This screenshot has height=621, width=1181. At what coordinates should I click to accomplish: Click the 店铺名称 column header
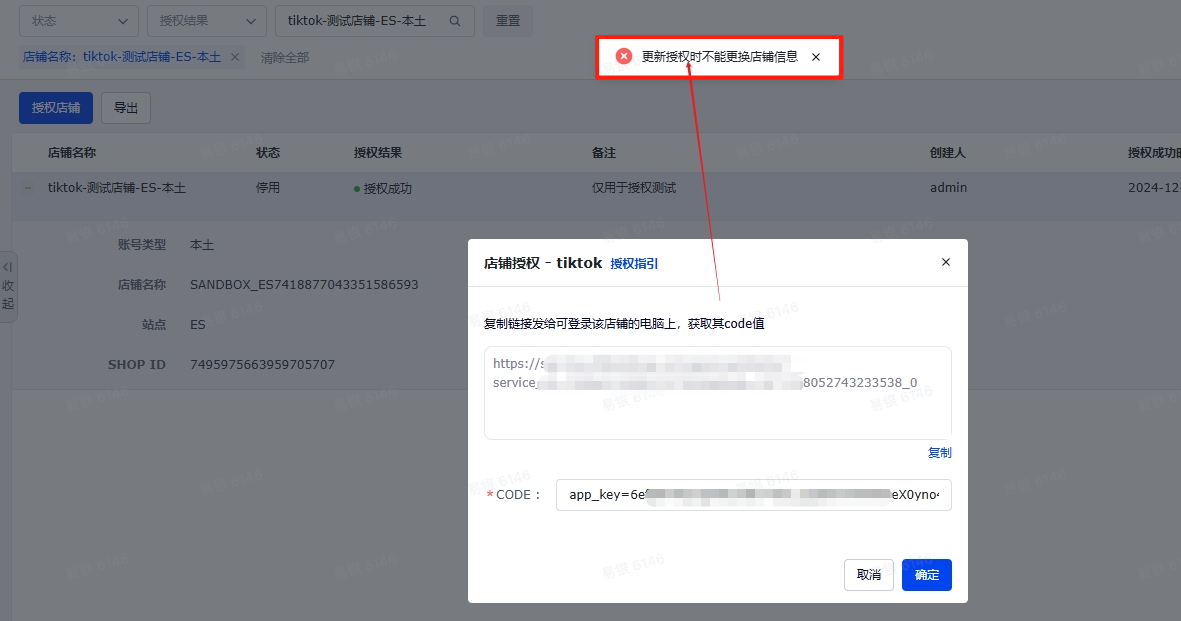tap(72, 152)
